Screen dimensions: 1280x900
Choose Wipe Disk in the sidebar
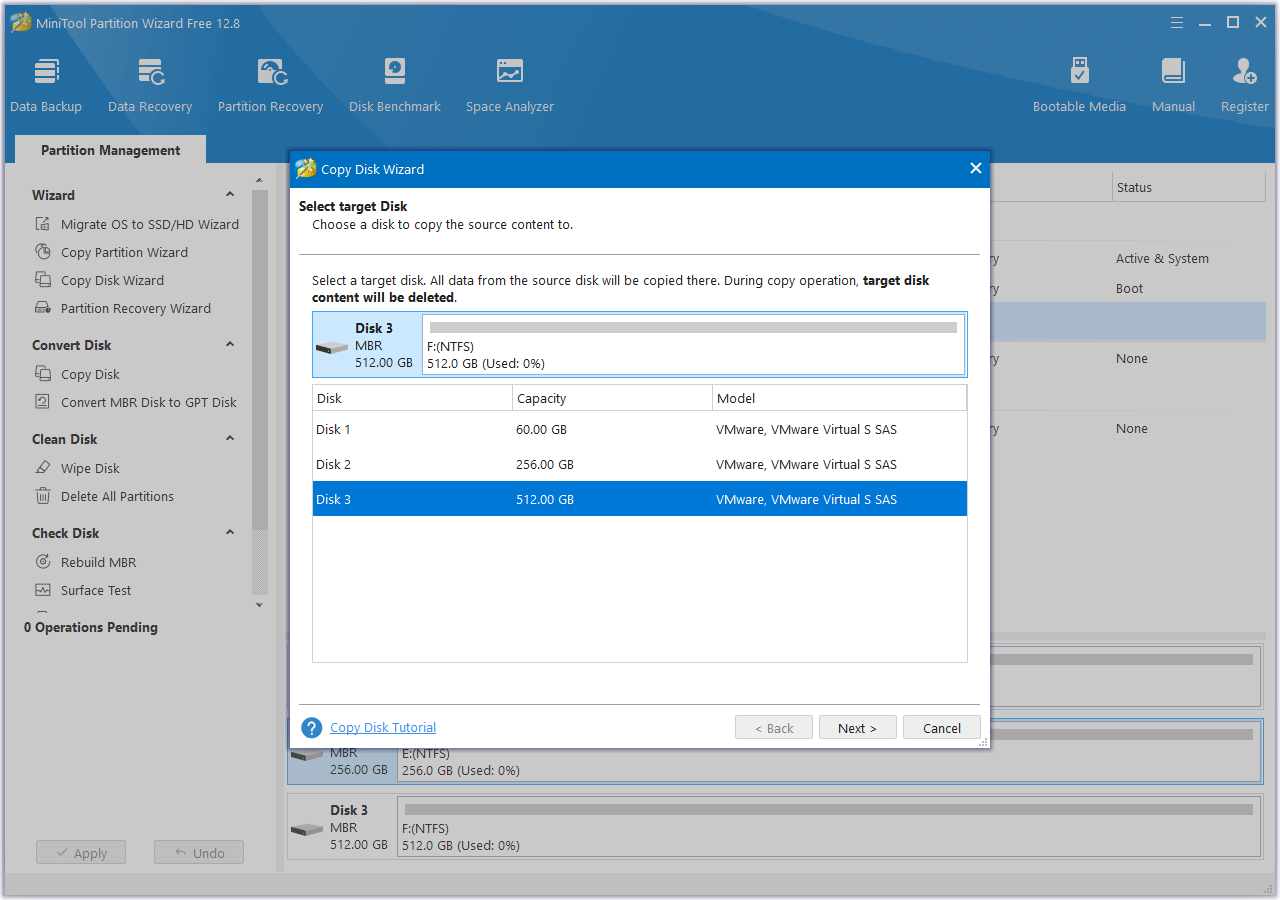[x=90, y=468]
